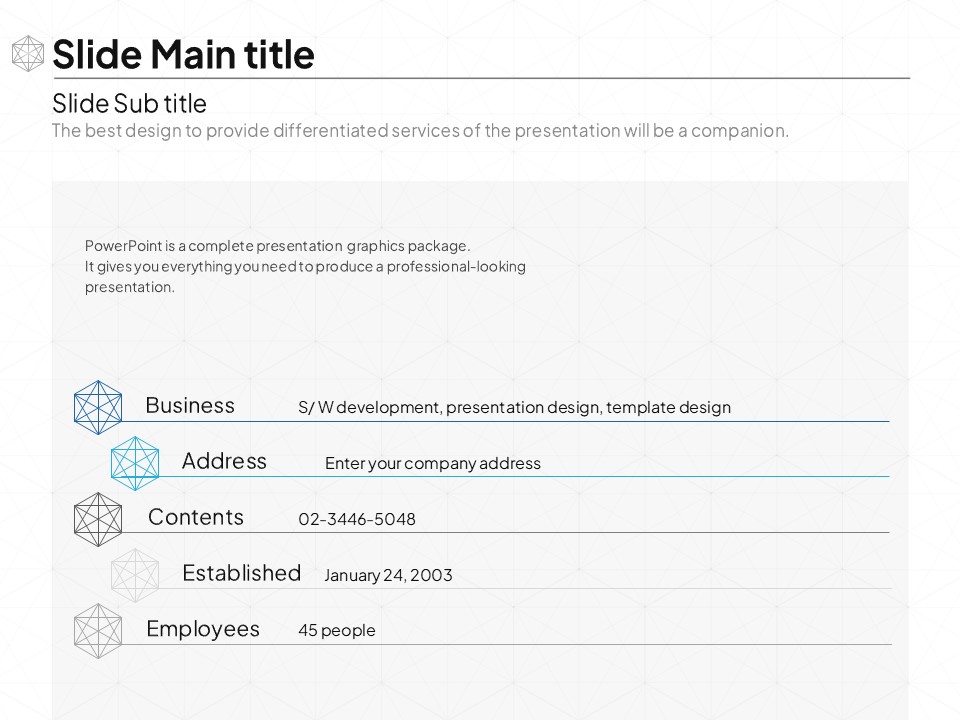Select the dark blue Business row icon

(98, 407)
